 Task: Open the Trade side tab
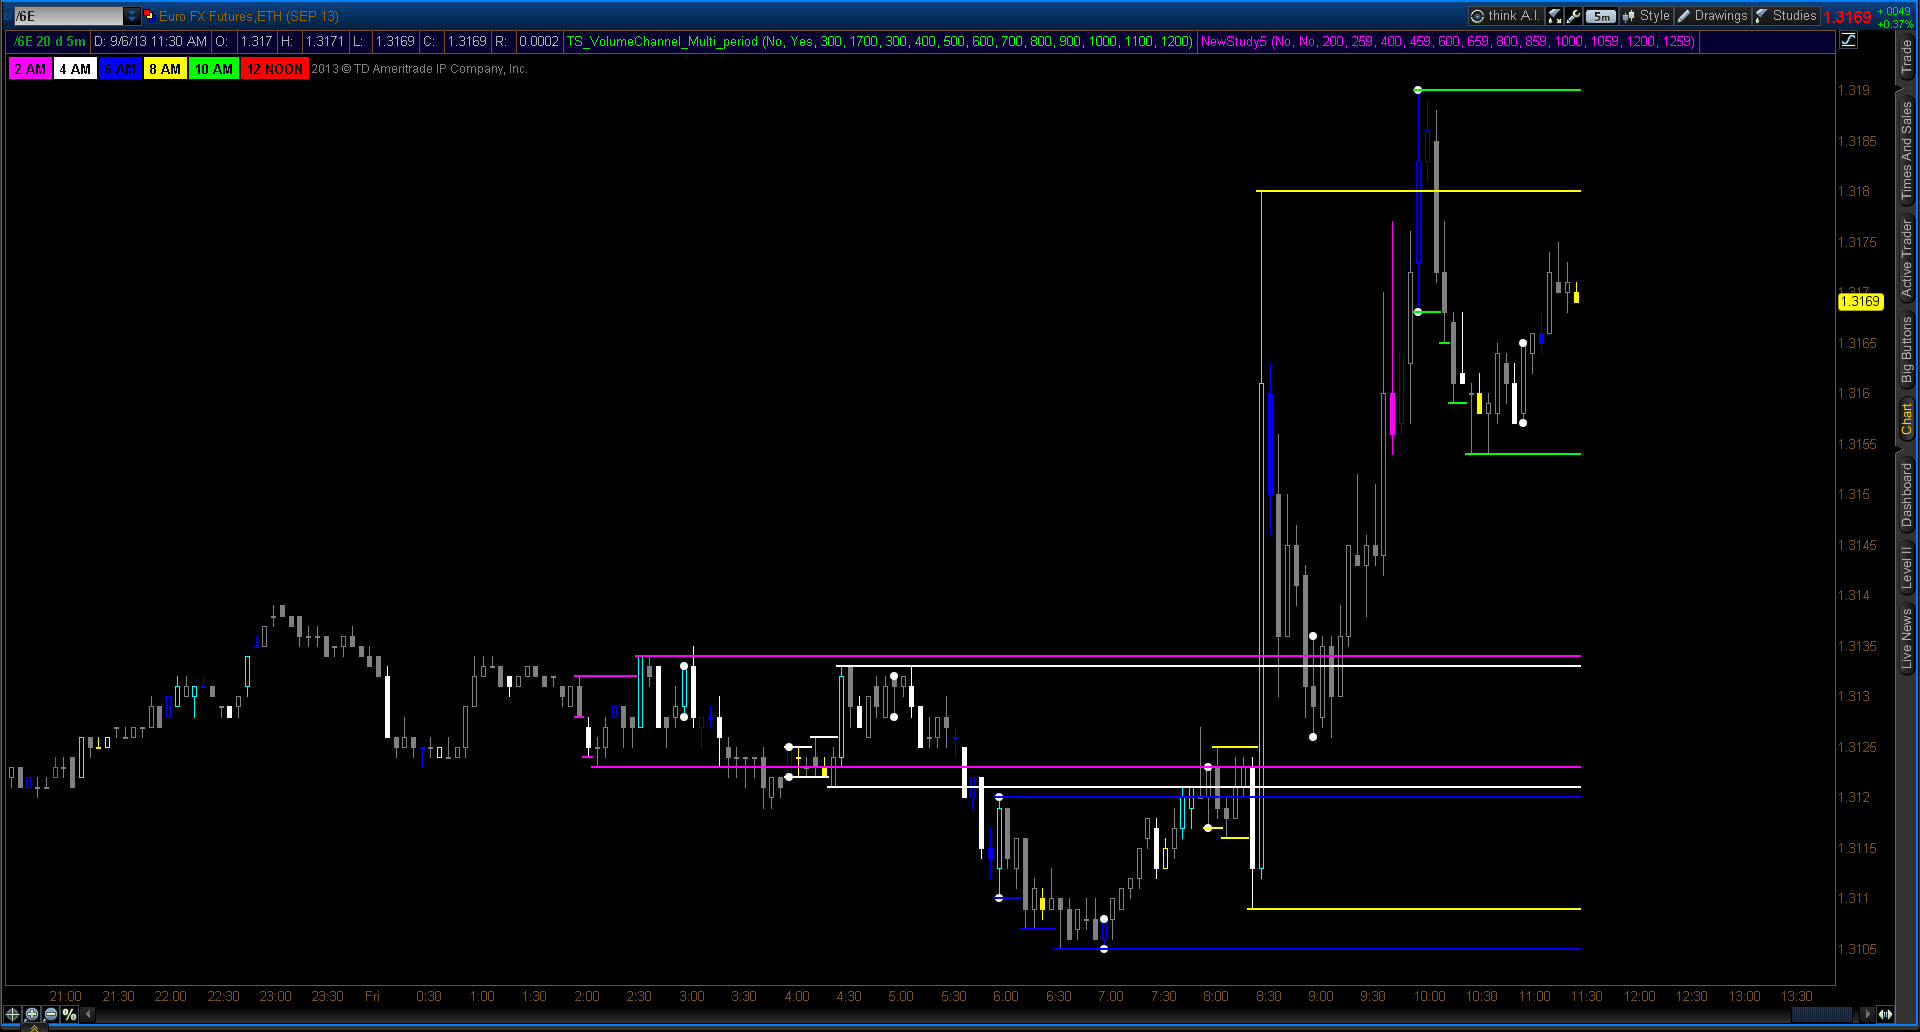point(1907,58)
